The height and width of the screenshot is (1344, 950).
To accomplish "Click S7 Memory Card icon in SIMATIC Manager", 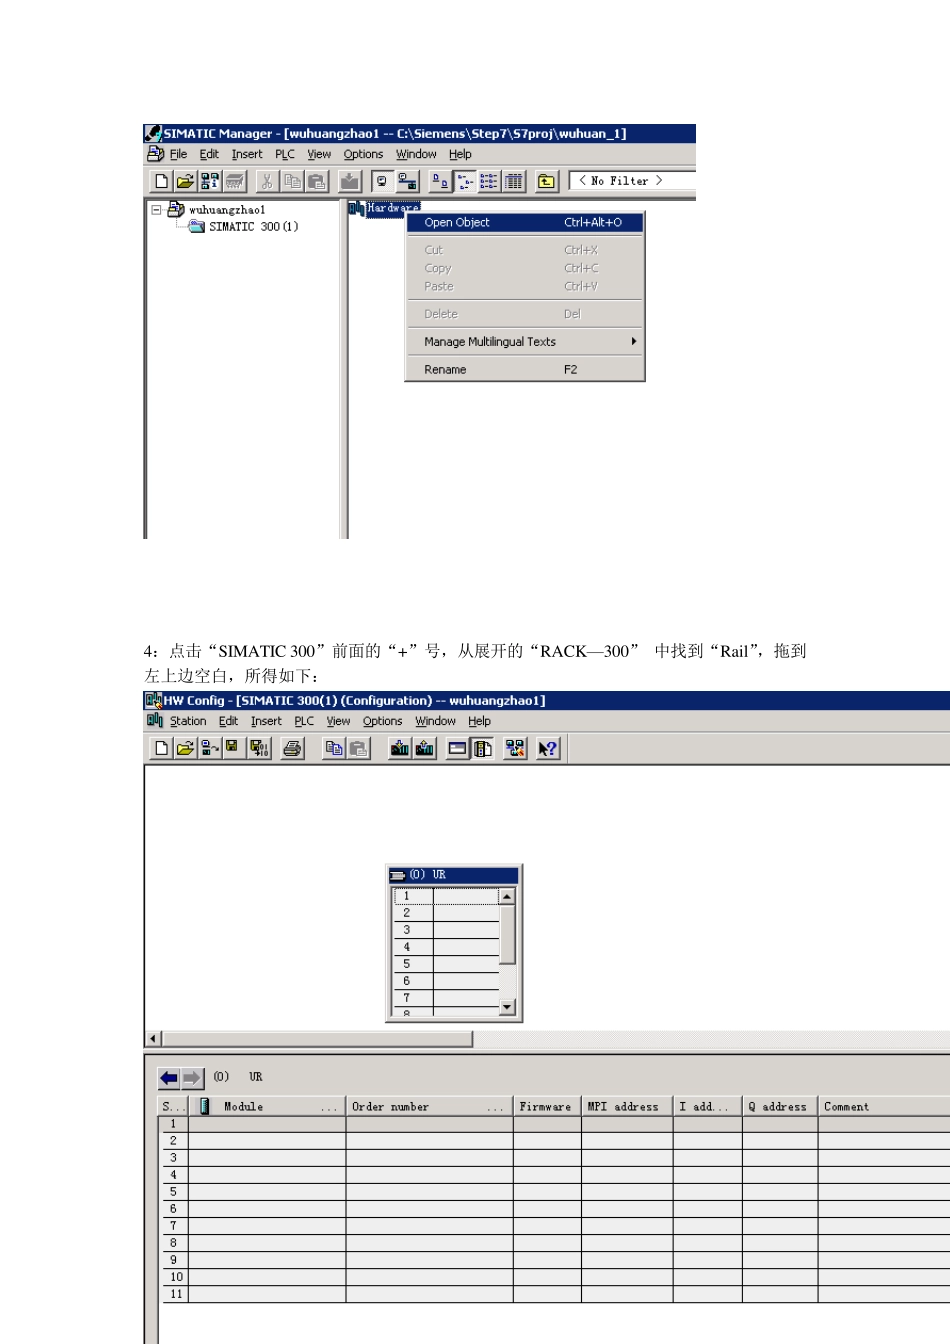I will [235, 181].
